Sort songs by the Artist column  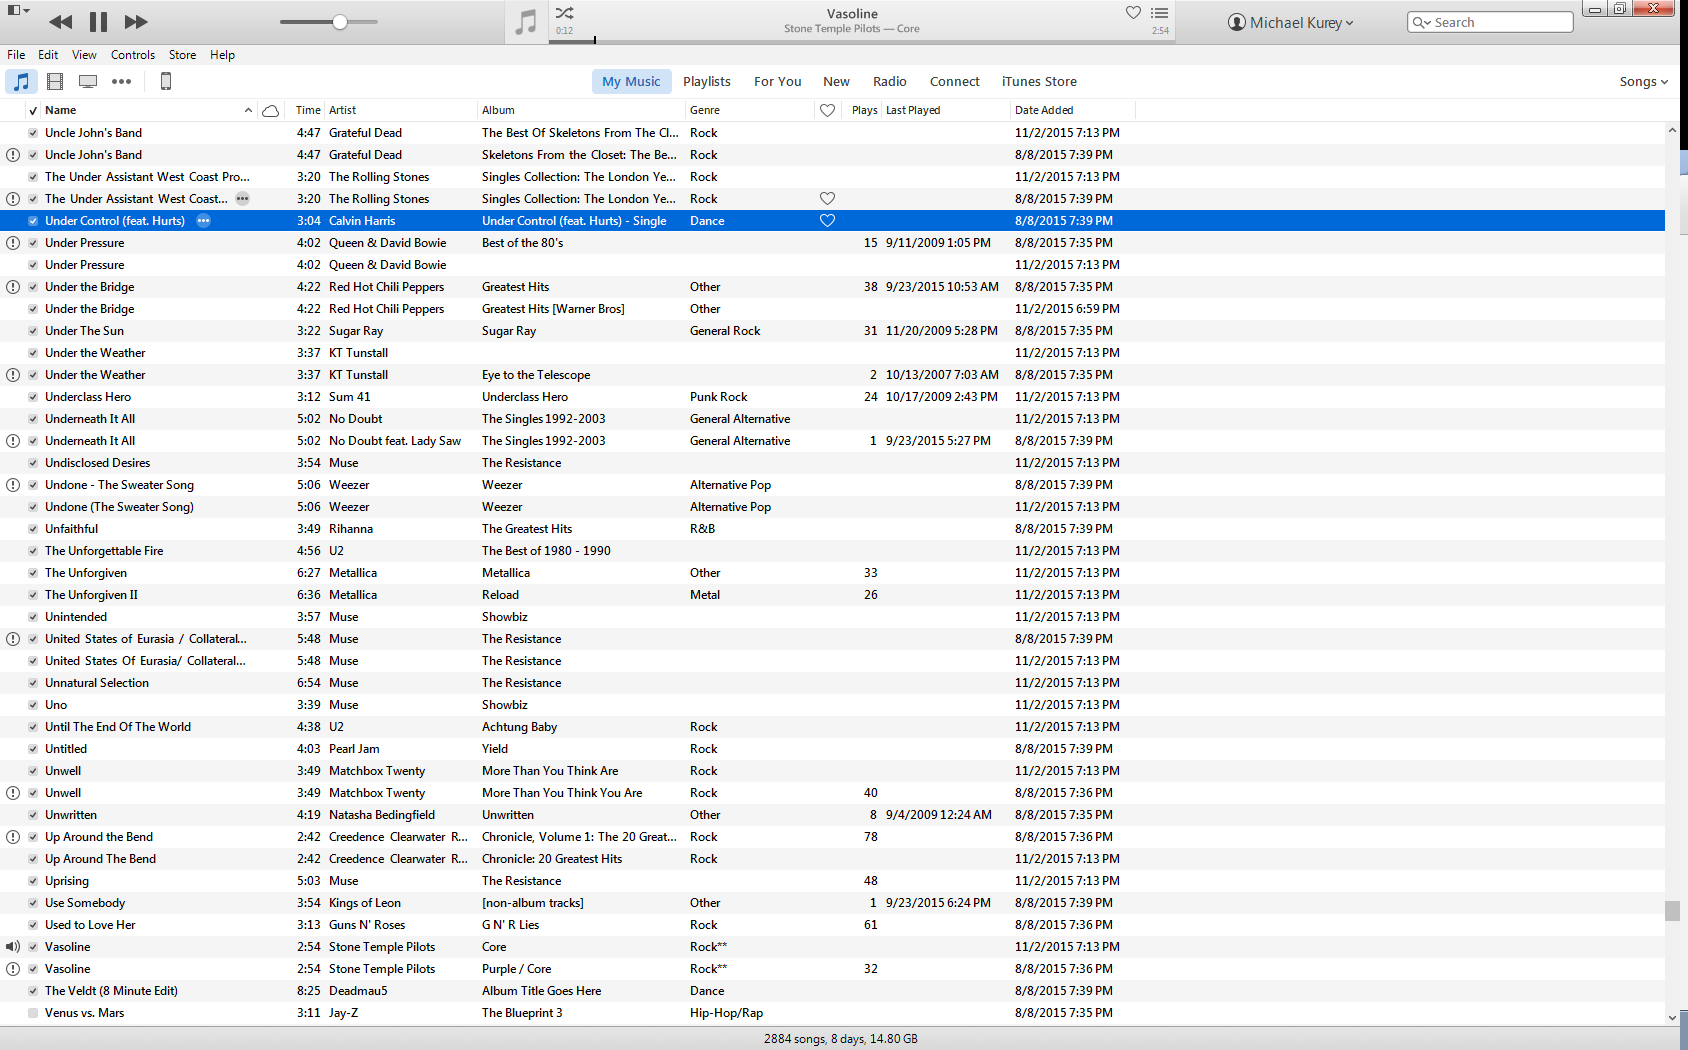(401, 111)
